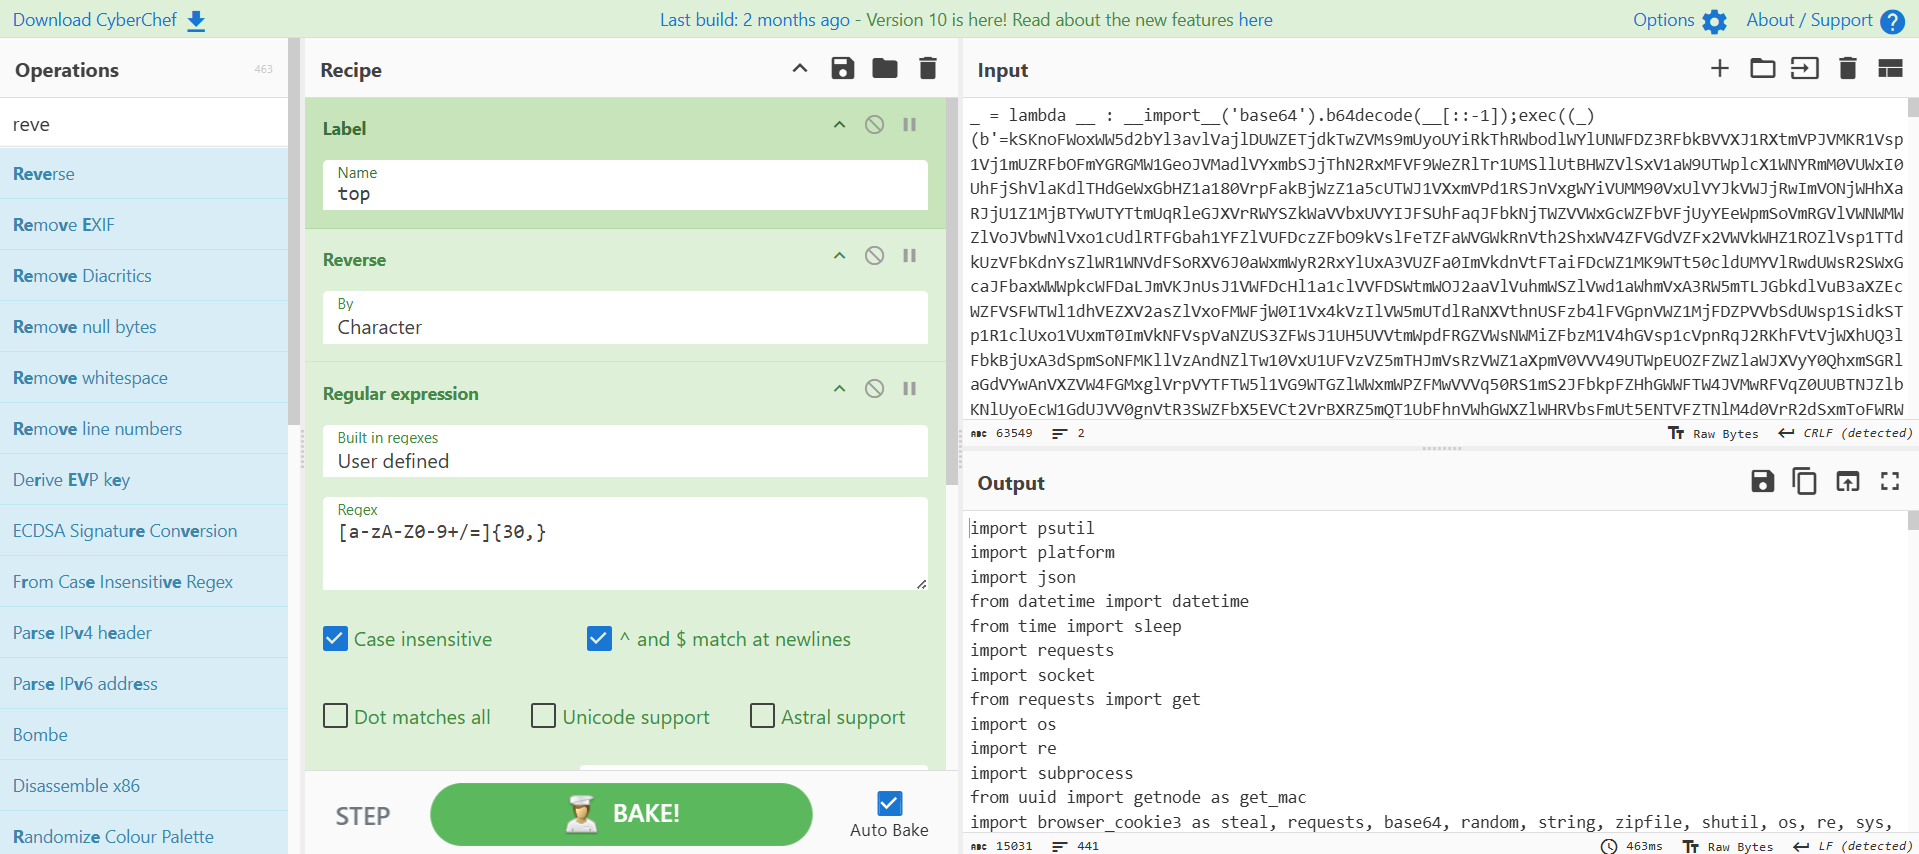This screenshot has width=1919, height=854.
Task: Set breakpoint on Regular expression operation
Action: tap(910, 389)
